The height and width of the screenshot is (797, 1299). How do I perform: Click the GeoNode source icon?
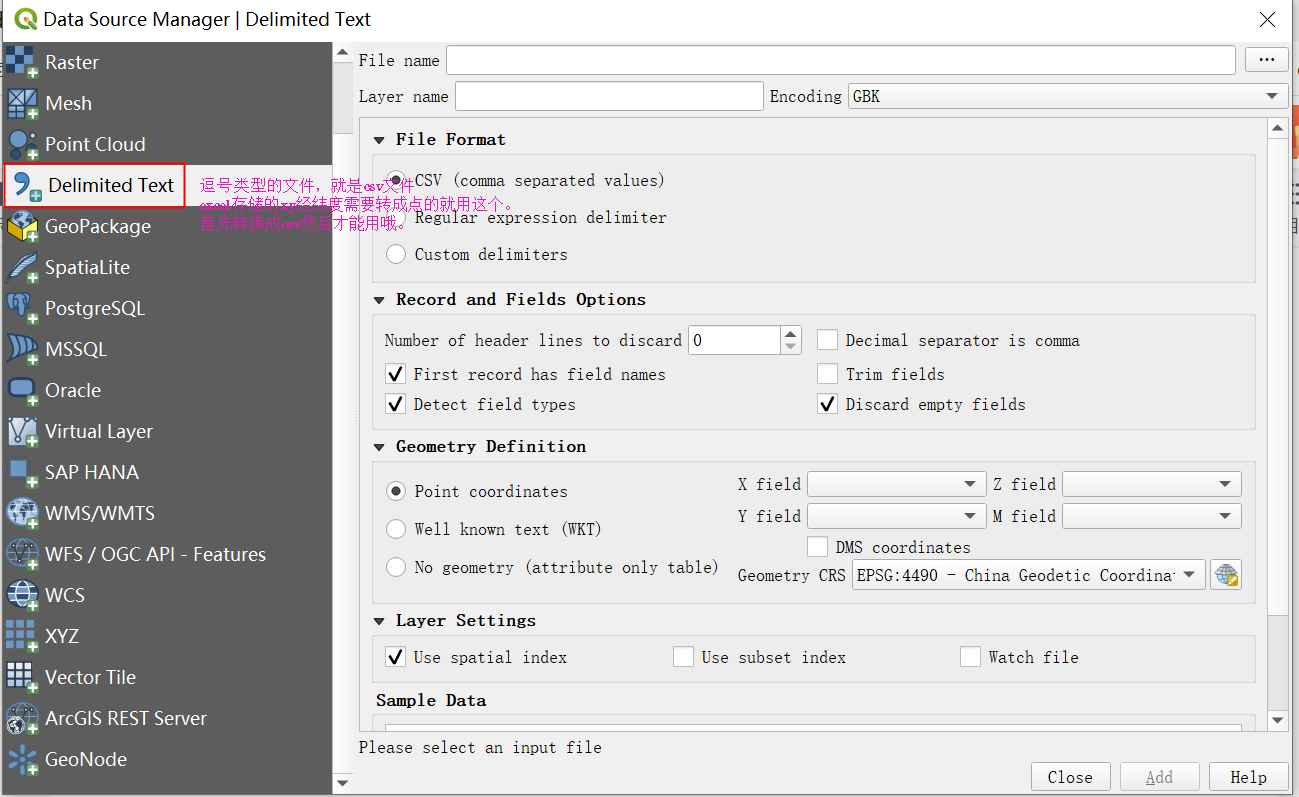(x=22, y=759)
